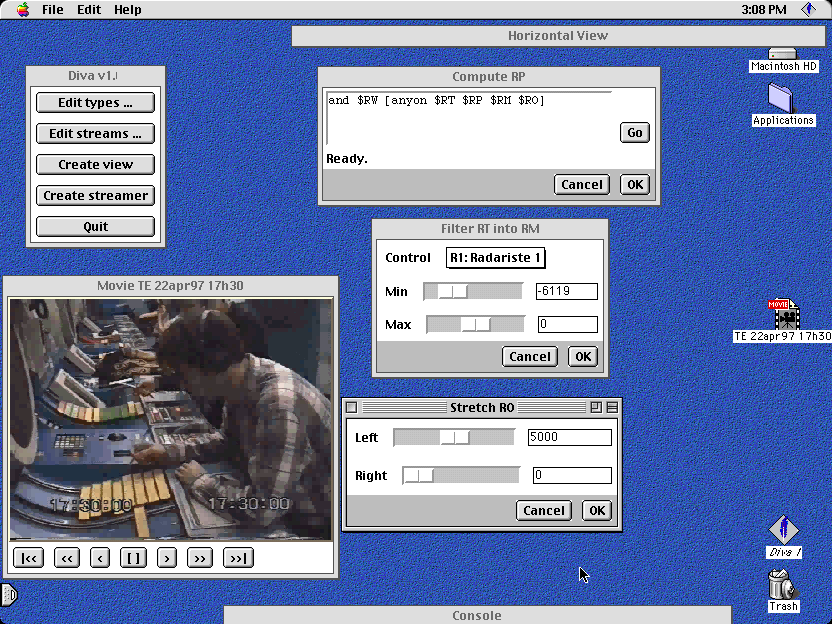
Task: Click the Left value field showing 5000
Action: (569, 437)
